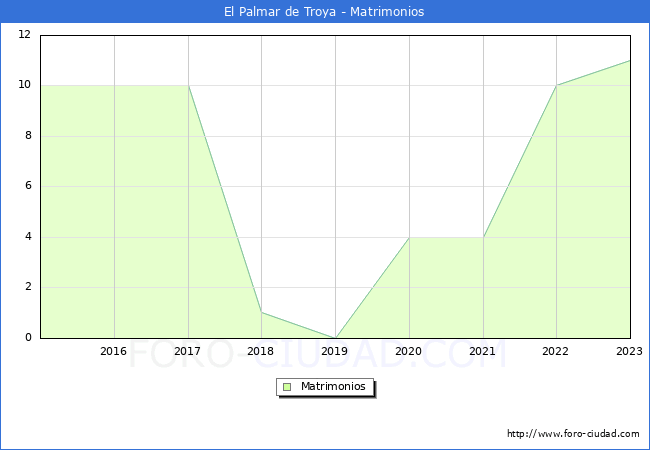Click the 2016 x-axis label

pyautogui.click(x=113, y=351)
